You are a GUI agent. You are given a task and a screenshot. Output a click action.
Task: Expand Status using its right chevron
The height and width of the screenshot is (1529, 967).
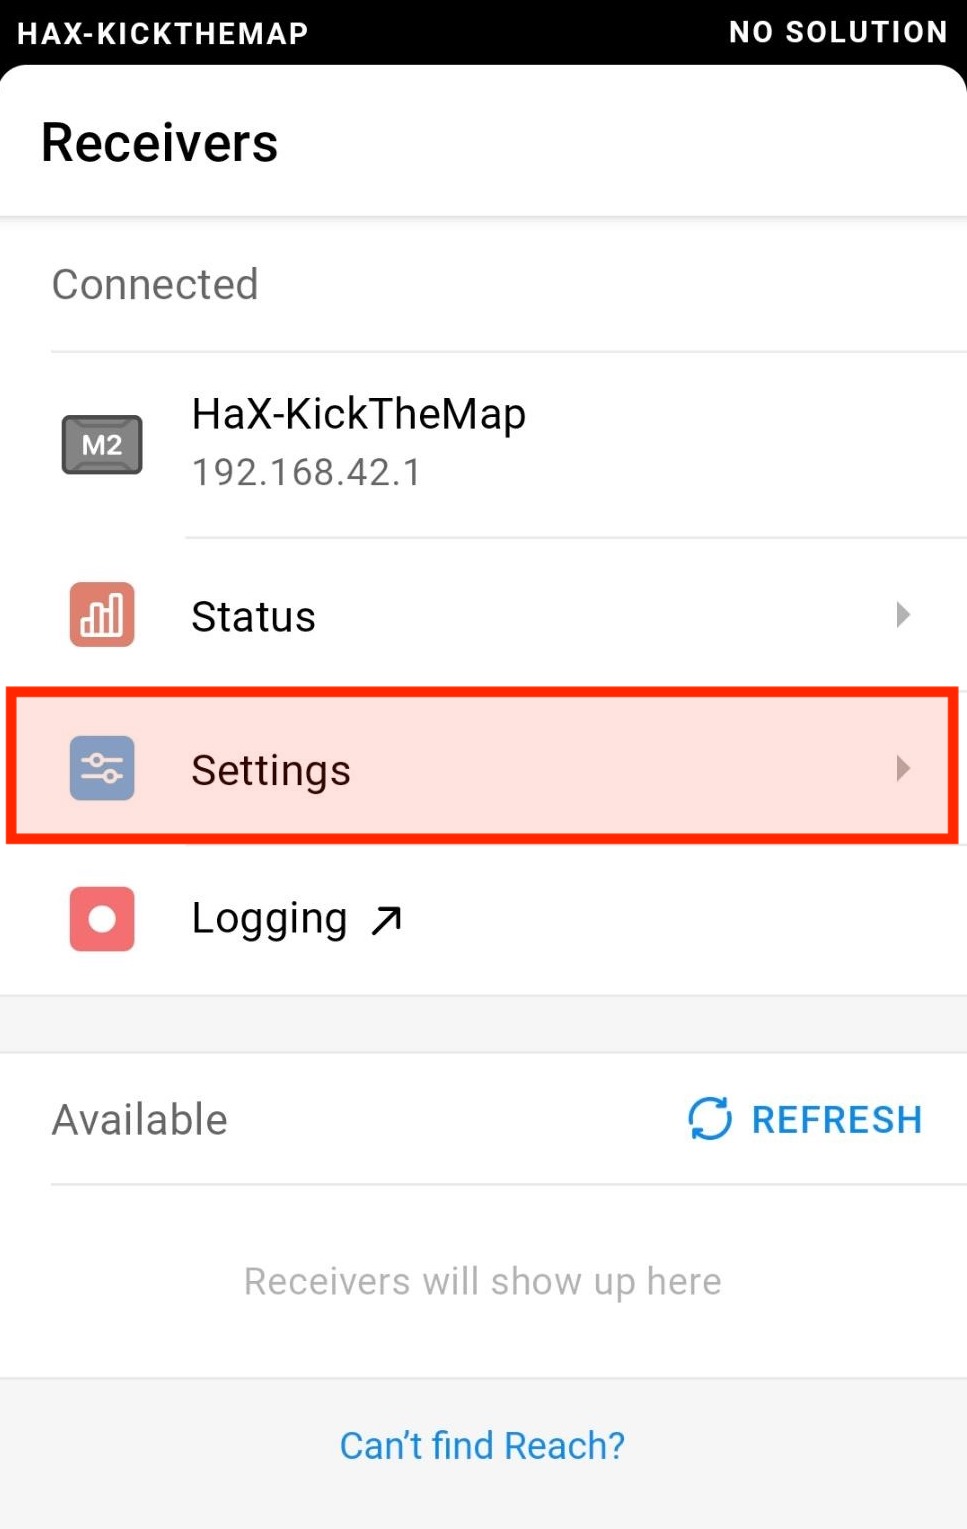(x=903, y=615)
